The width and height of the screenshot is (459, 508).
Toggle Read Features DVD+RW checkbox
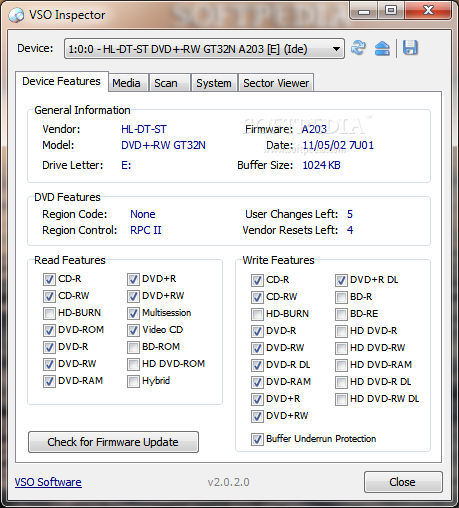[x=133, y=296]
